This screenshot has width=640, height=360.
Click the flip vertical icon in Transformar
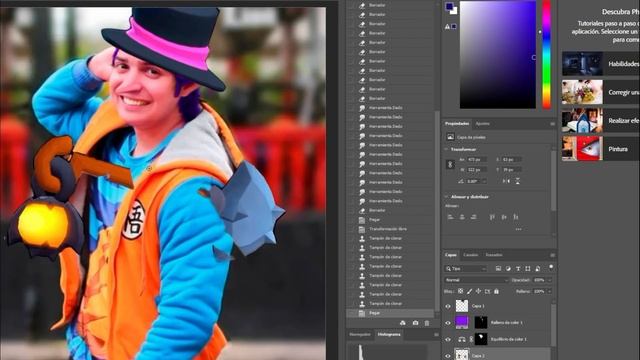point(518,181)
